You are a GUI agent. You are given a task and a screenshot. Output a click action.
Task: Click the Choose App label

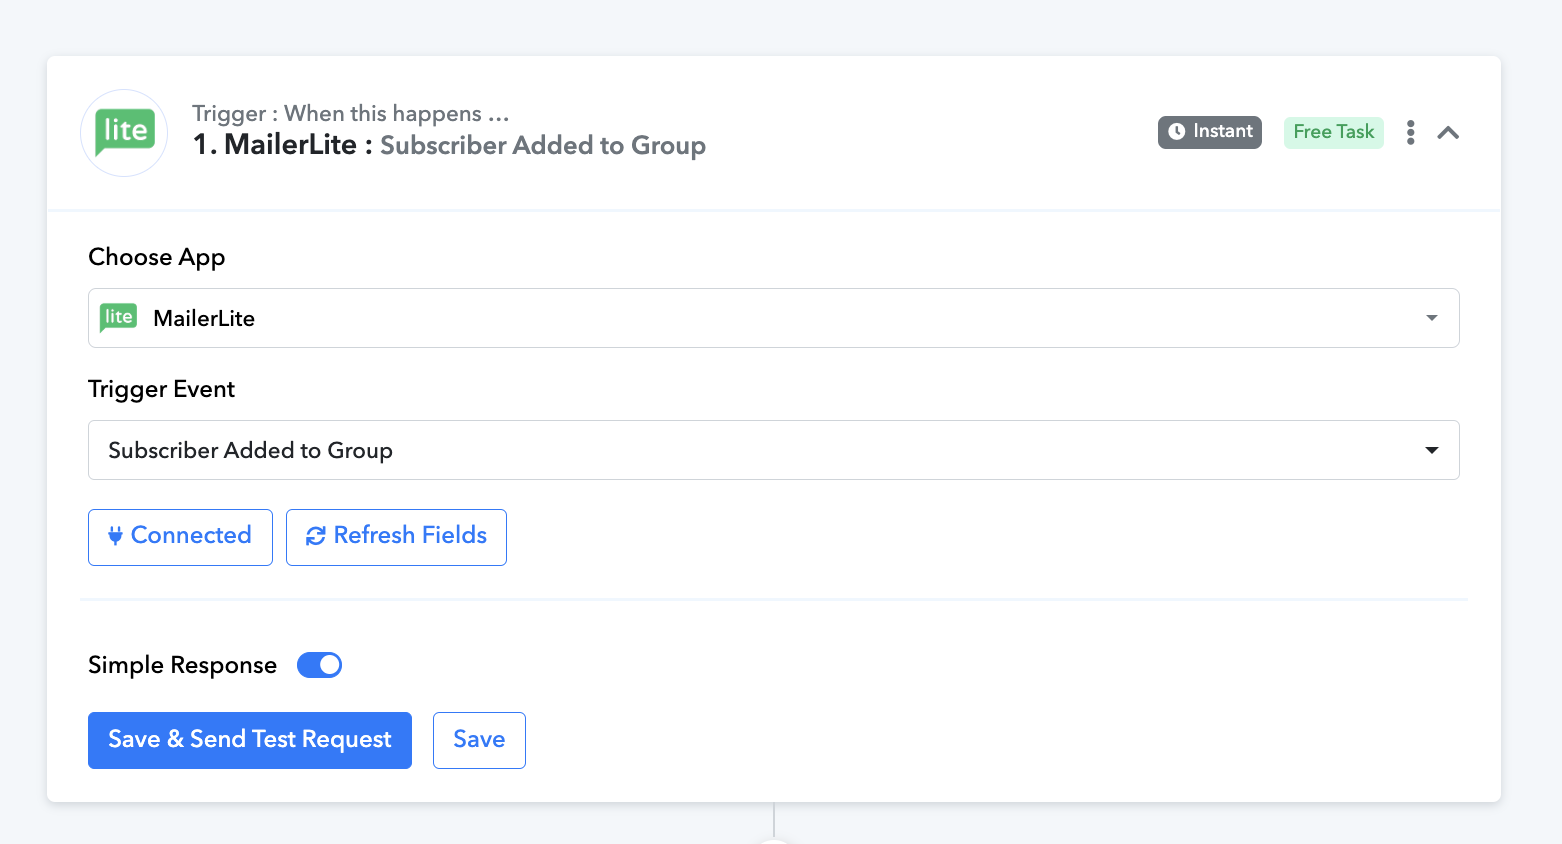(x=157, y=258)
